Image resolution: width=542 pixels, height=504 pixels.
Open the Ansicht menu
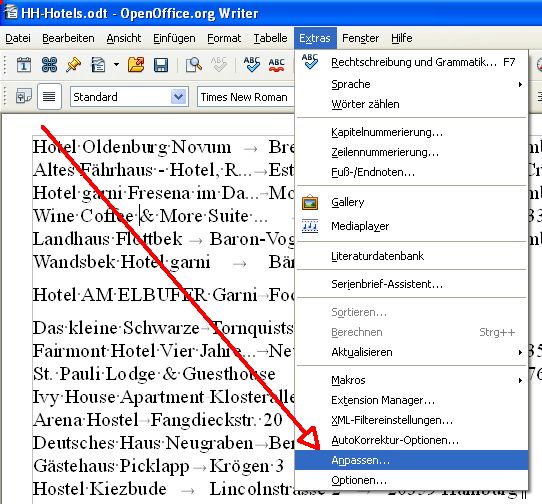[x=124, y=38]
